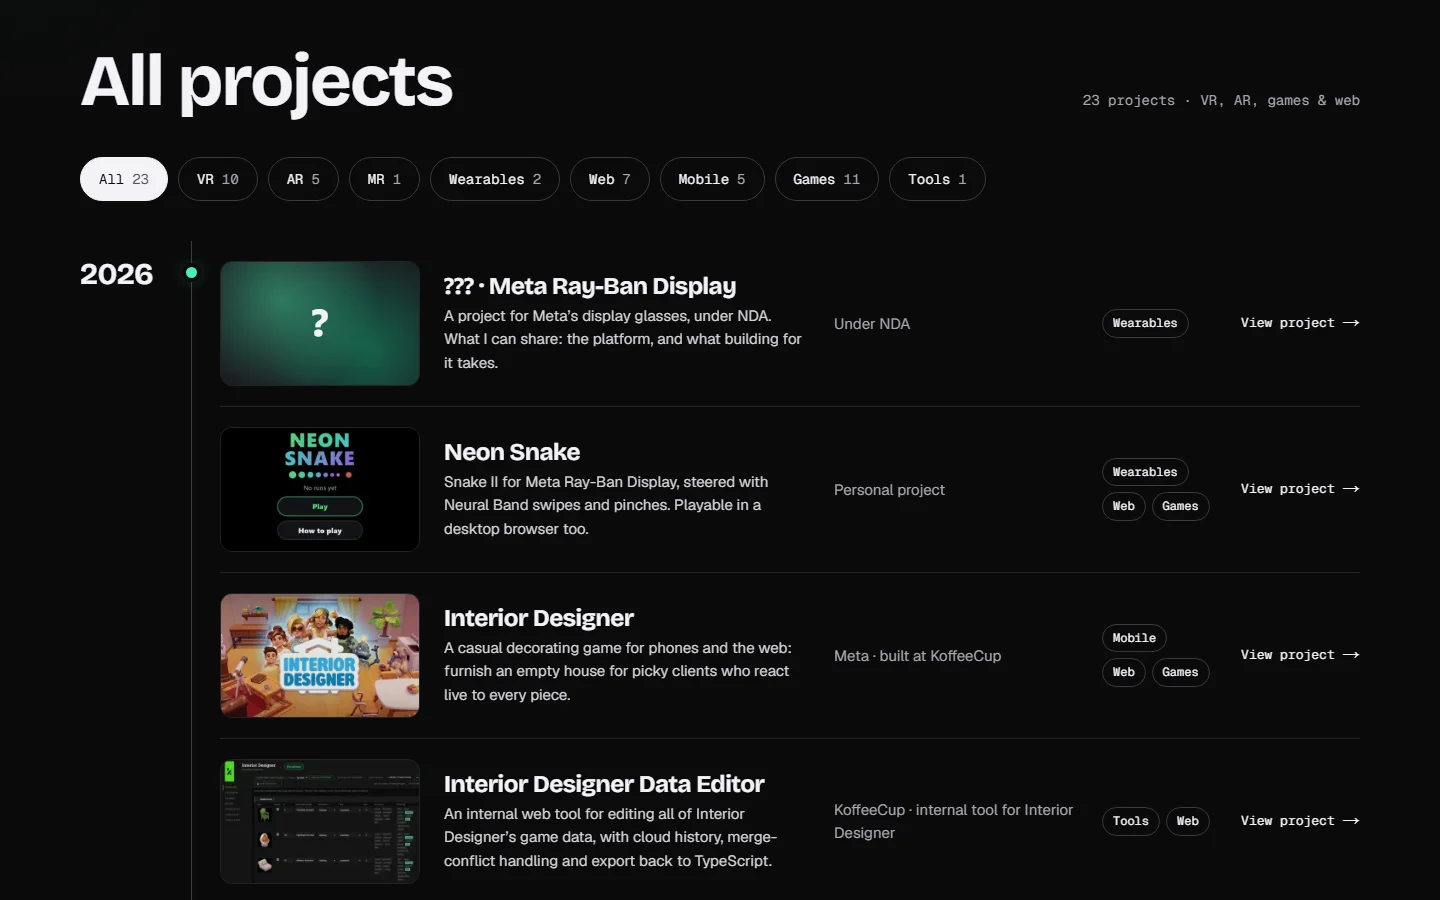Click the 'Personal project' text
1440x900 pixels.
(x=889, y=490)
